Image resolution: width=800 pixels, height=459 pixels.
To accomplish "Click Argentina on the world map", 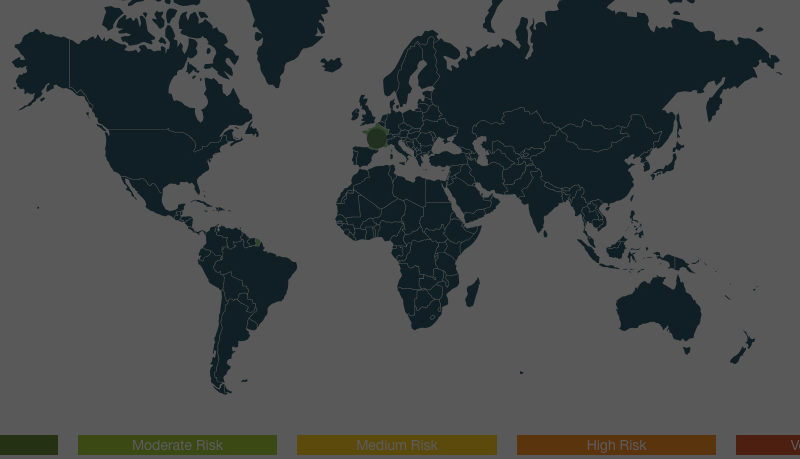I will click(232, 340).
